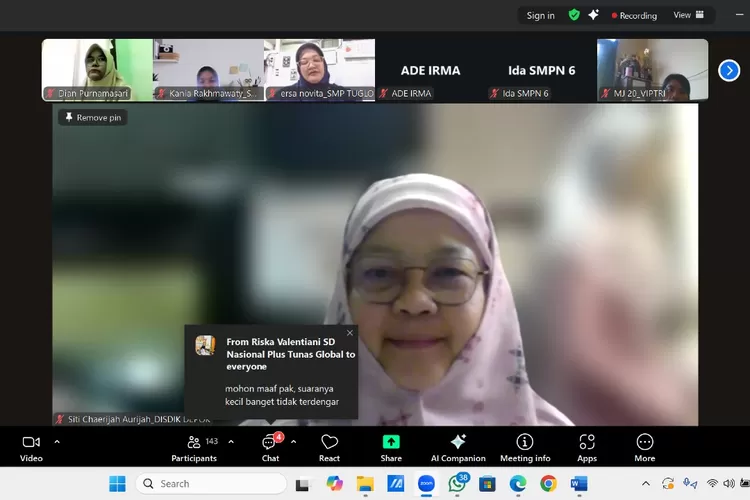750x500 pixels.
Task: Select Dian Purnamasari video thumbnail
Action: [x=97, y=70]
